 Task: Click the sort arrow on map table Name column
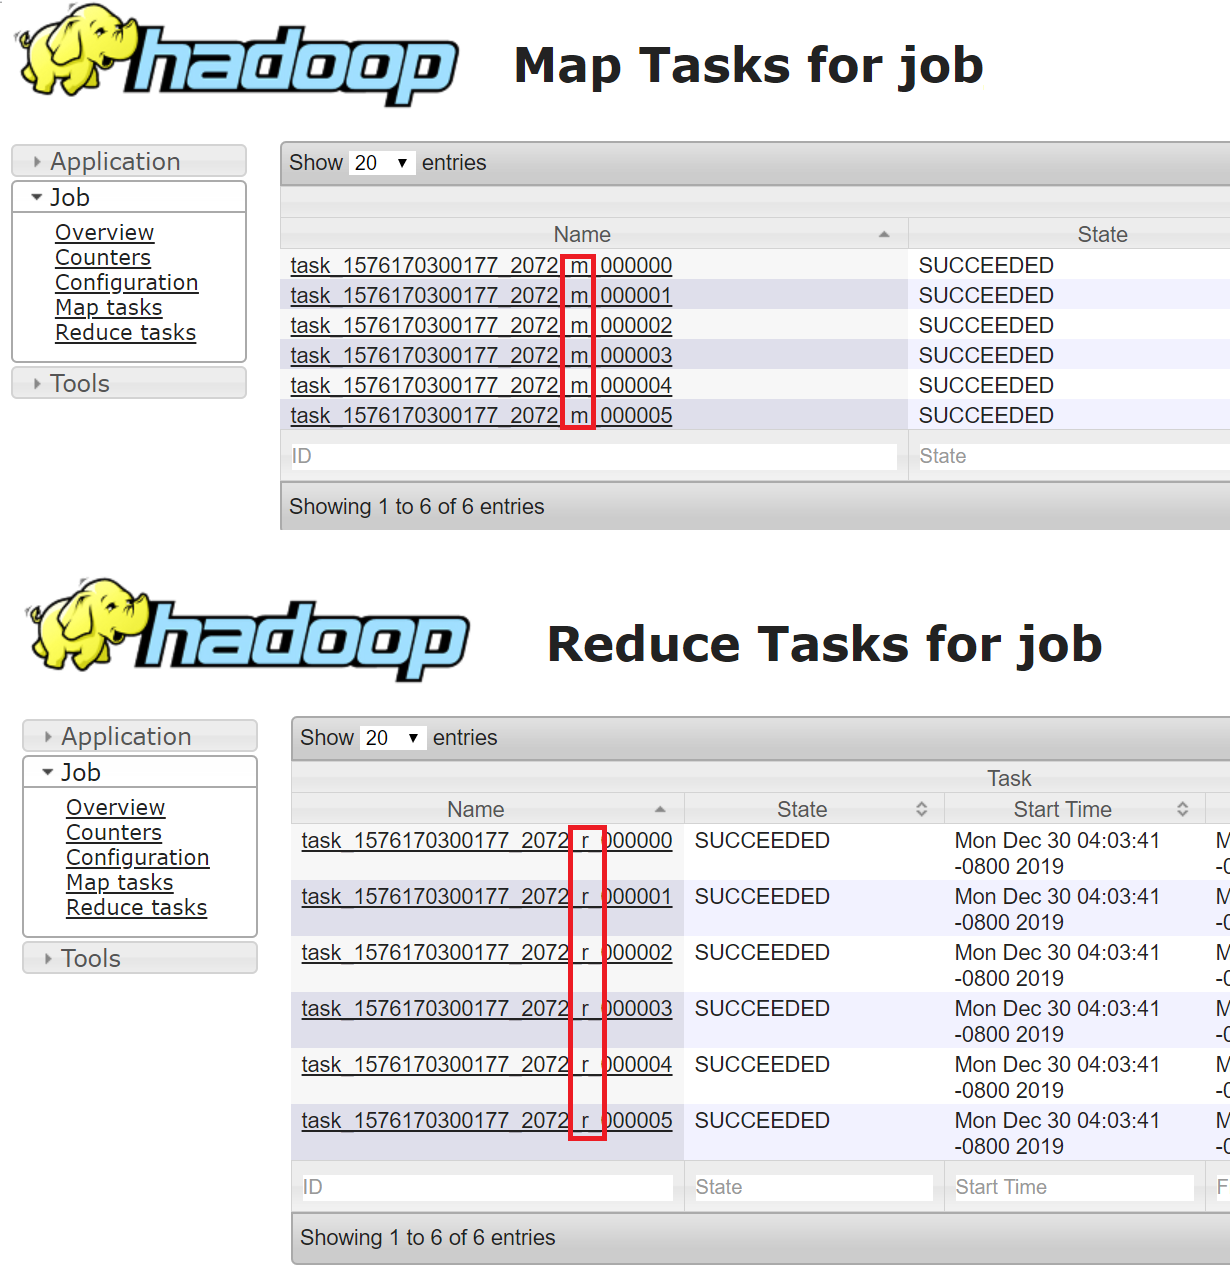[884, 233]
